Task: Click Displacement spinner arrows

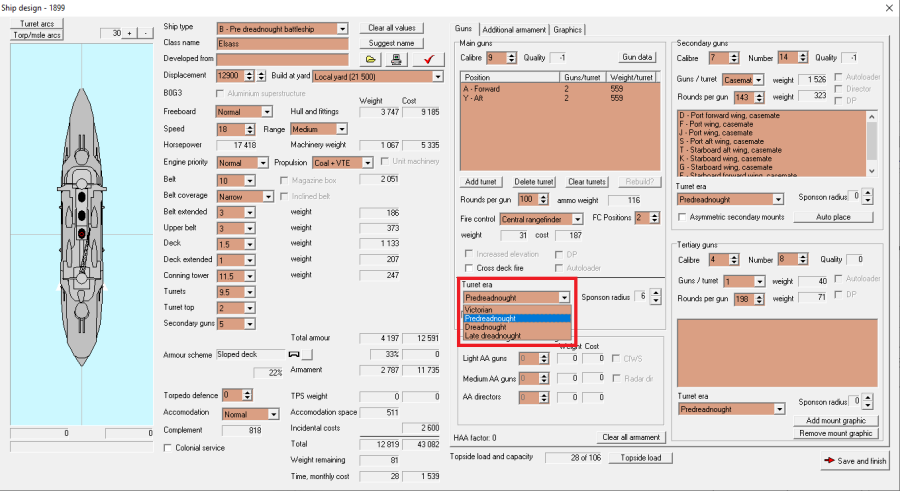Action: 249,76
